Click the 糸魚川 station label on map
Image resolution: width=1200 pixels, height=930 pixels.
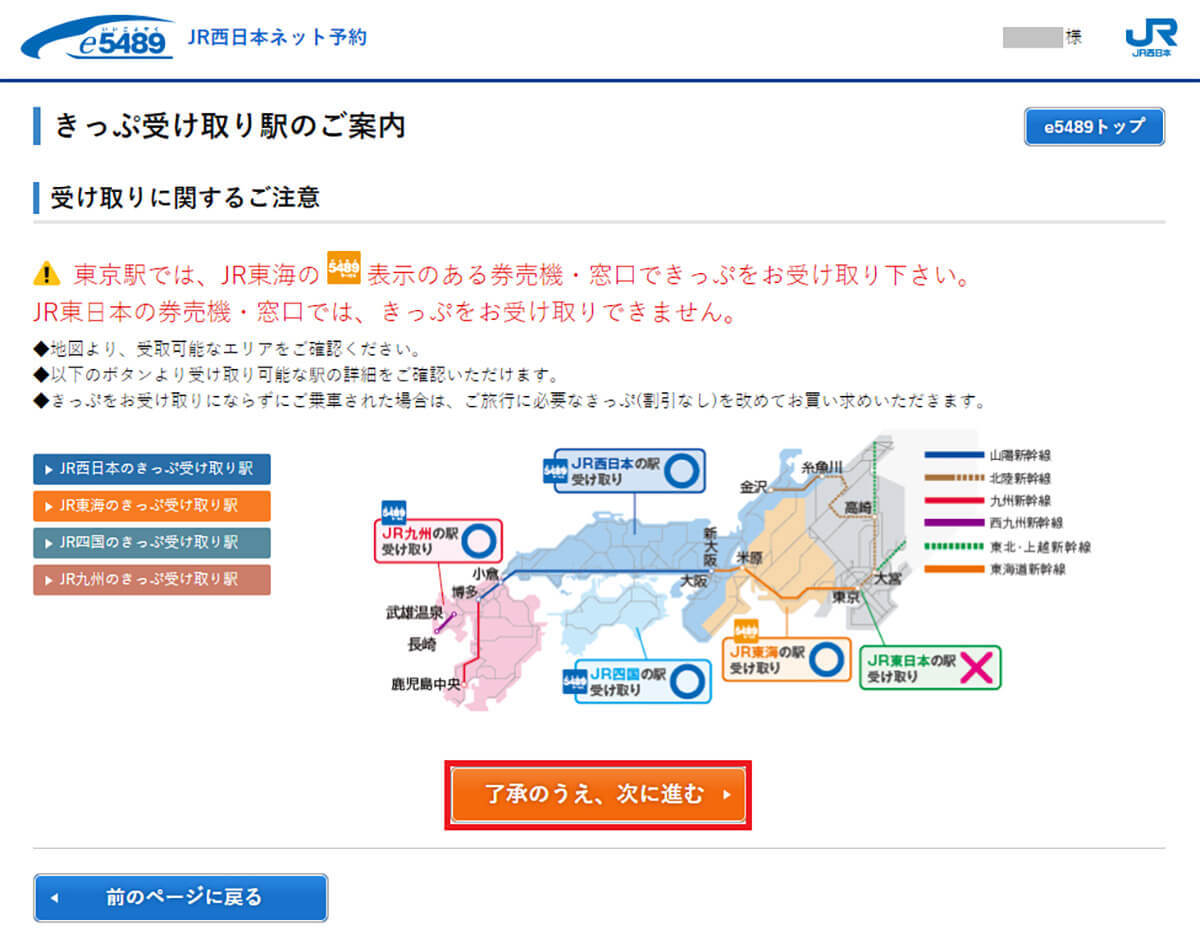point(822,468)
